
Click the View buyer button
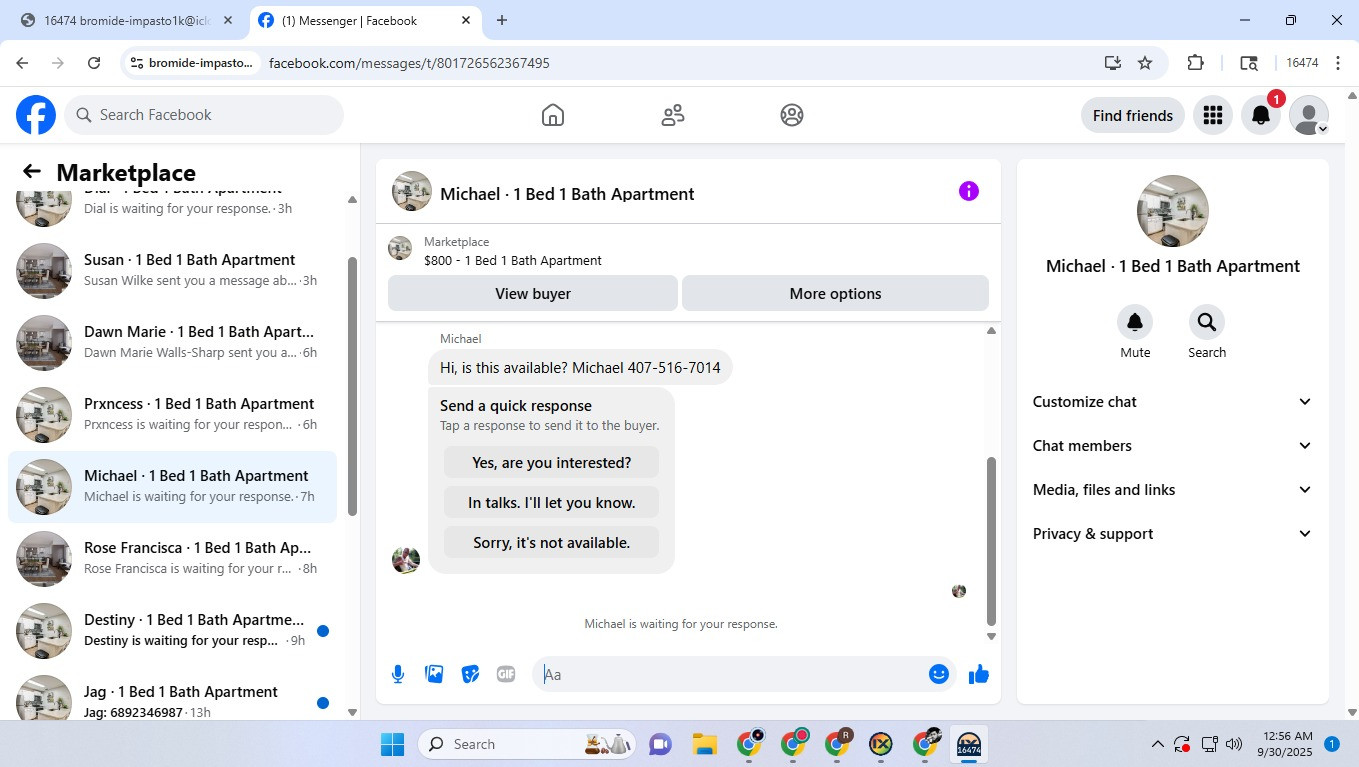tap(533, 293)
